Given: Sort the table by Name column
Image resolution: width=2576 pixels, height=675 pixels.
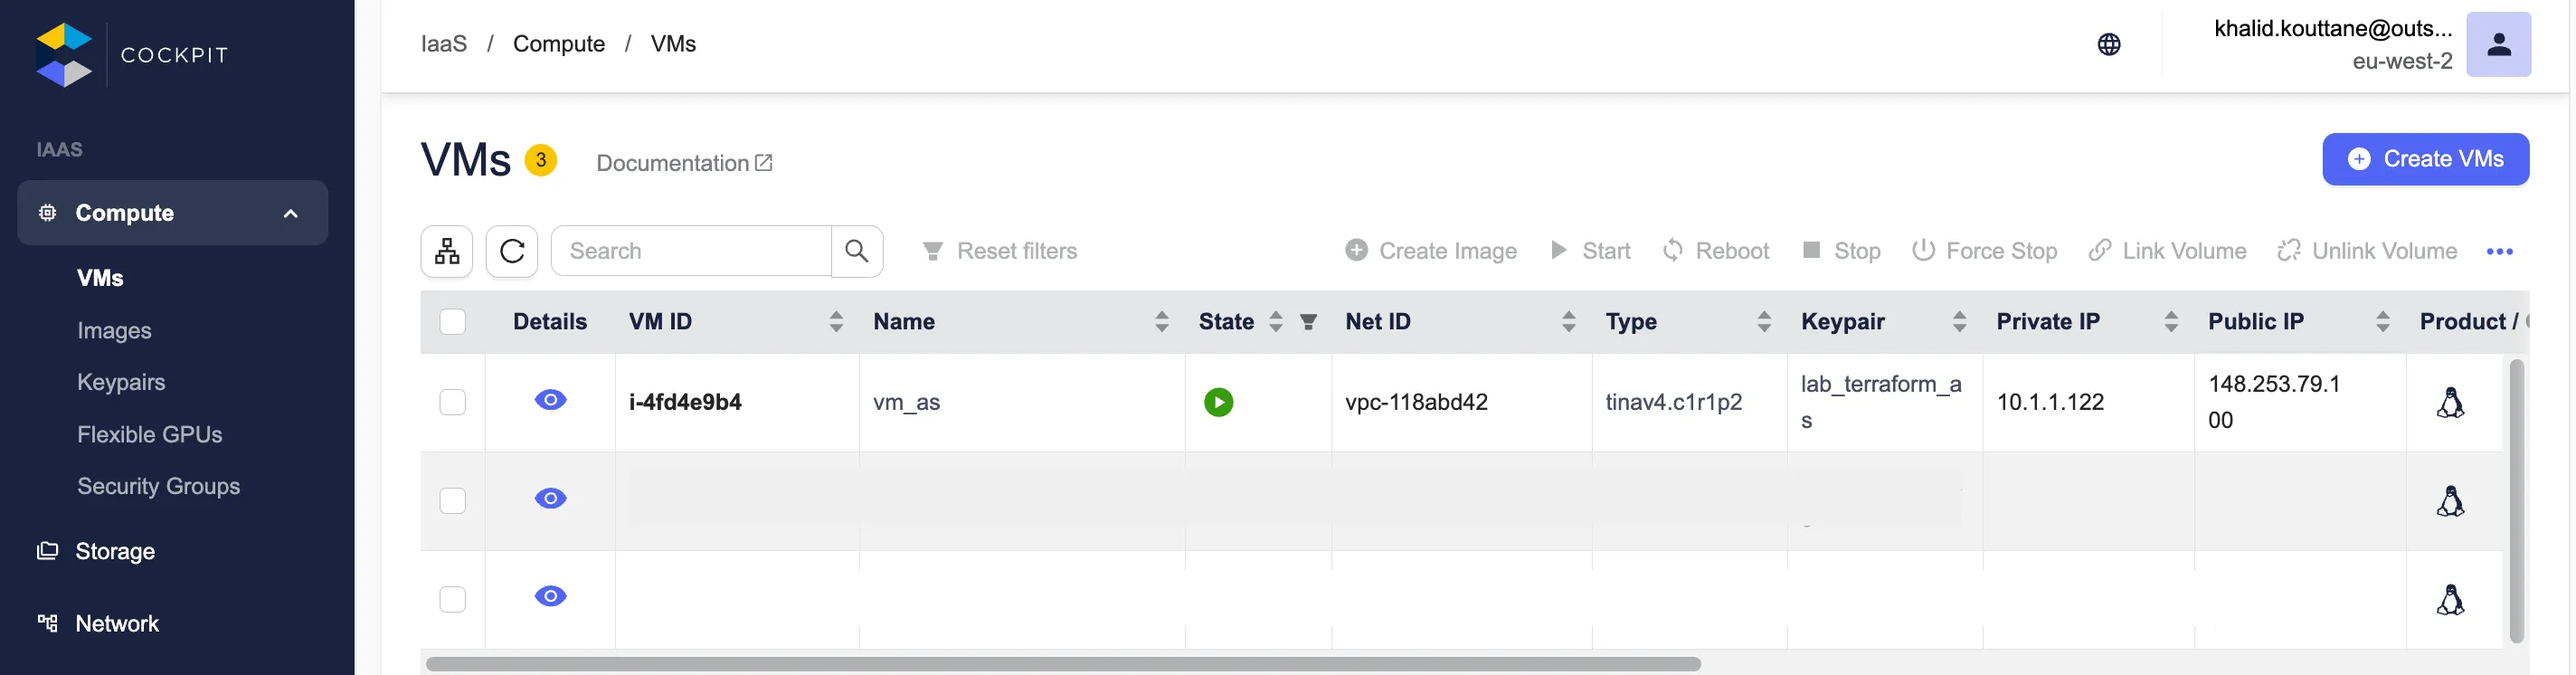Looking at the screenshot, I should (1161, 322).
